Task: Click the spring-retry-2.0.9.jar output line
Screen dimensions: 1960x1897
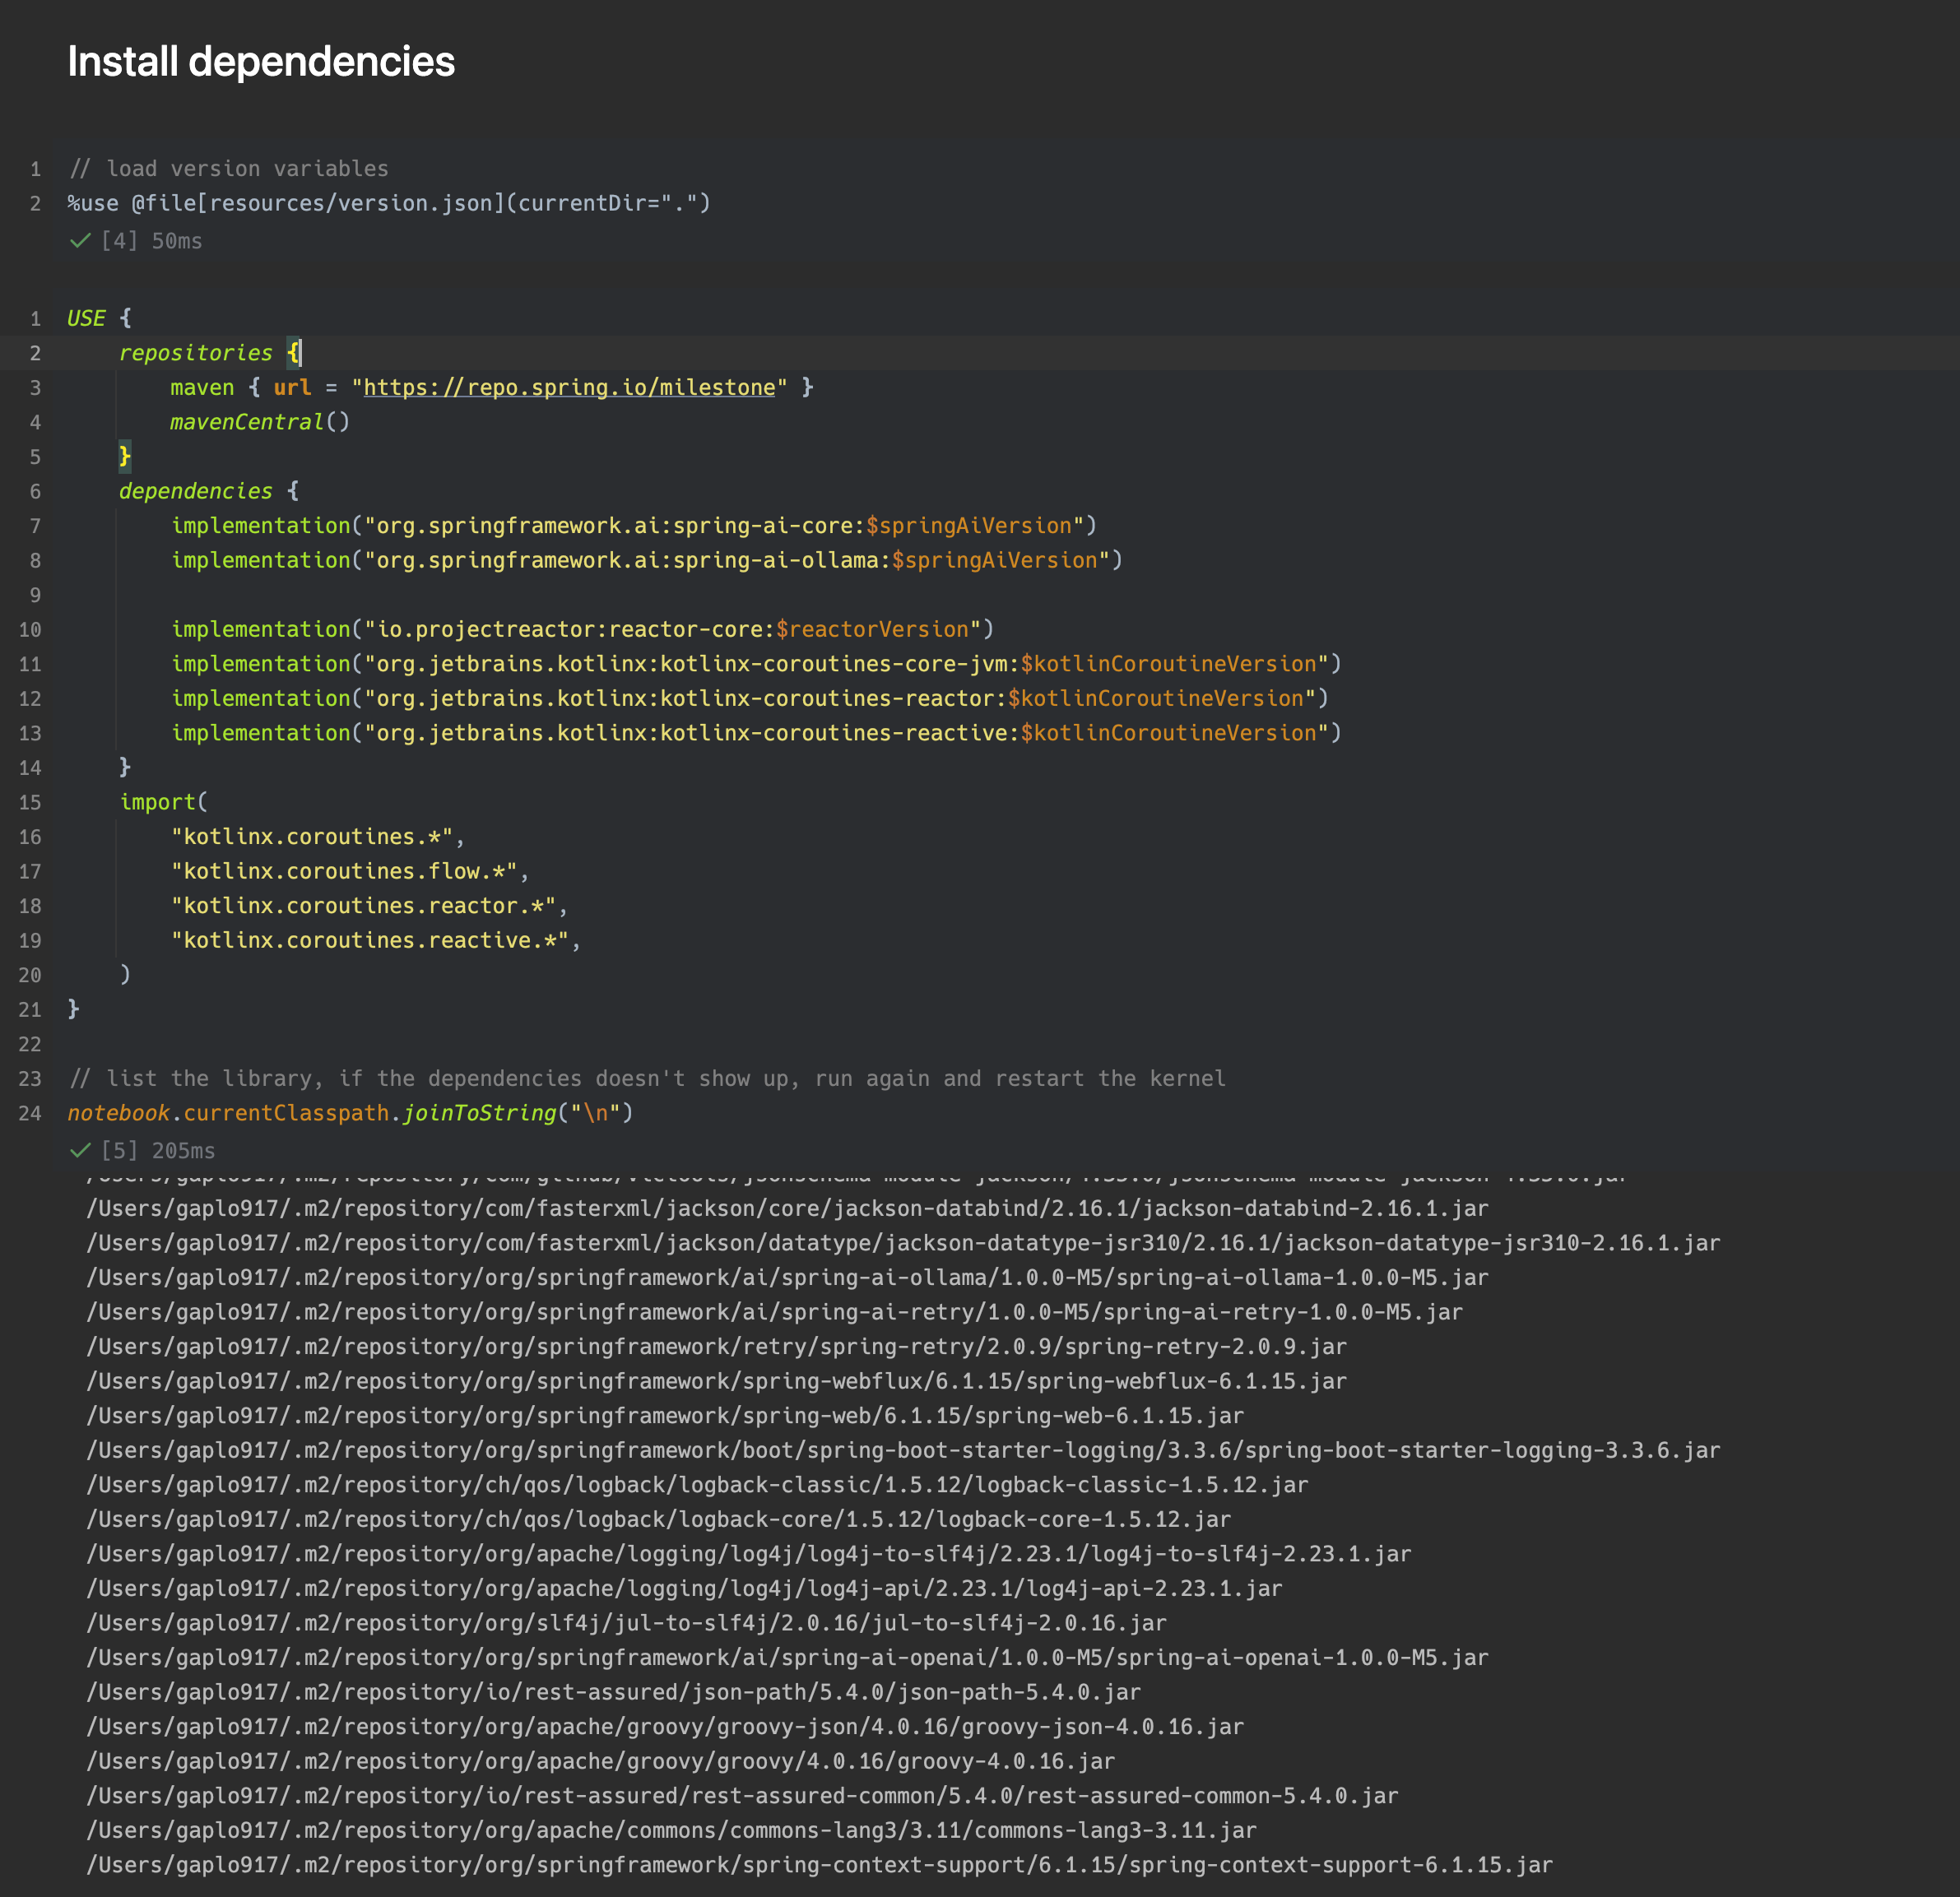Action: click(x=716, y=1347)
